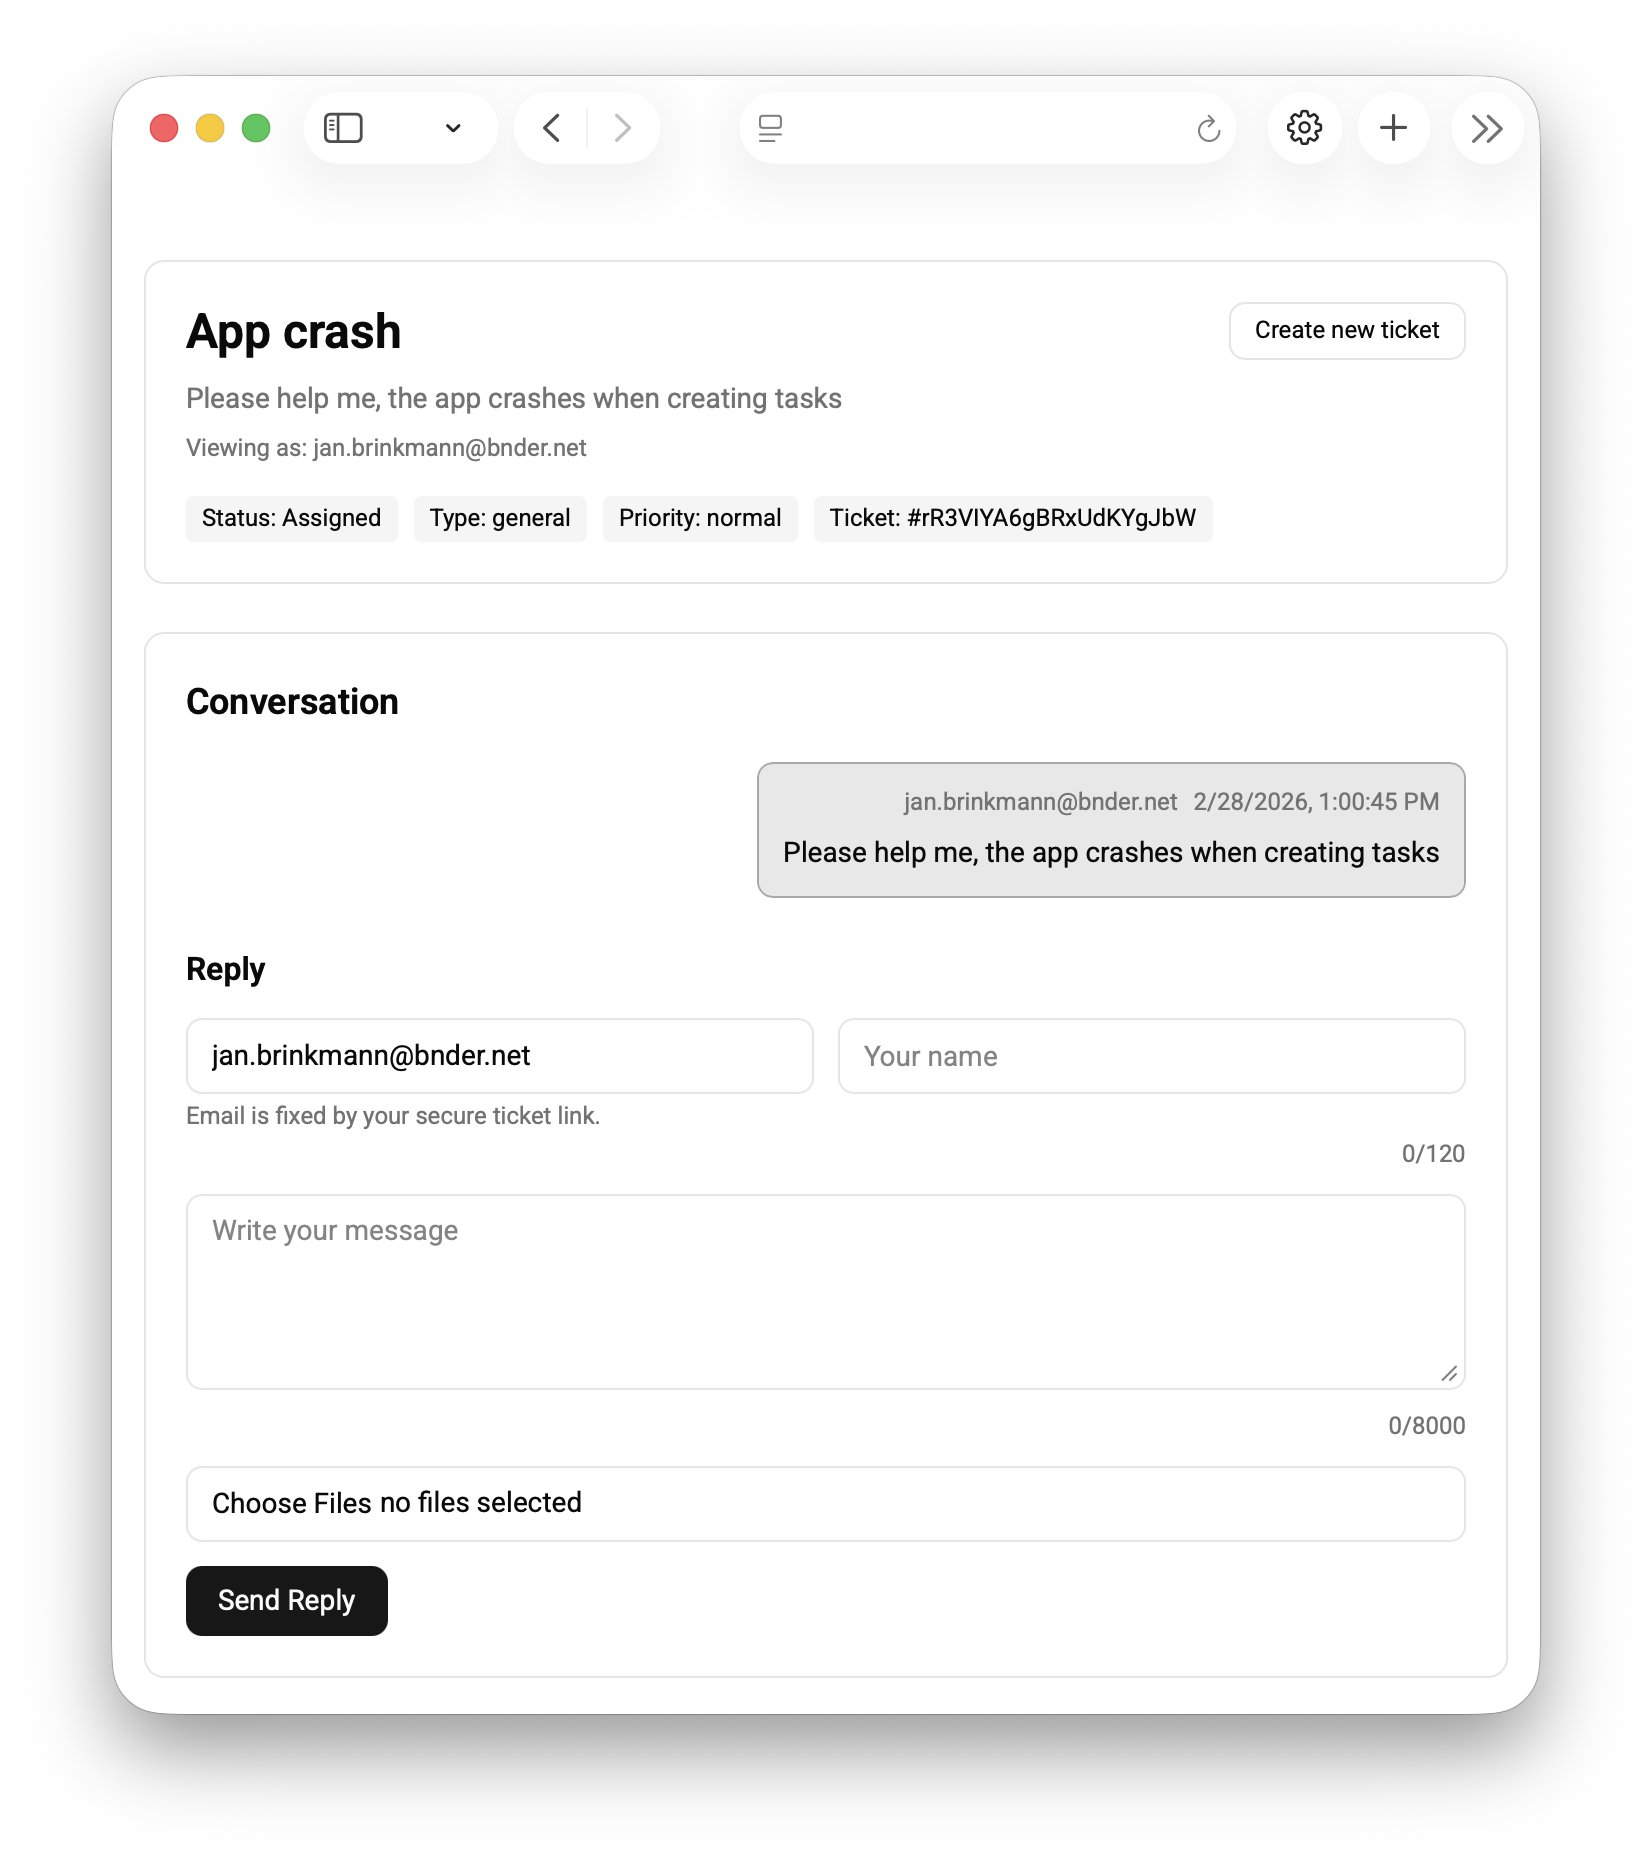The width and height of the screenshot is (1652, 1862).
Task: Select the Type: general badge
Action: [x=500, y=518]
